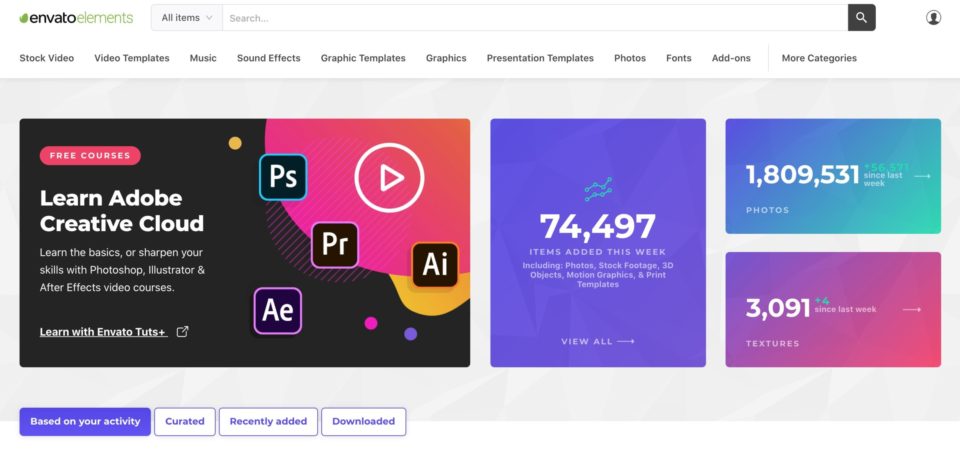
Task: Open the All items dropdown
Action: [x=187, y=18]
